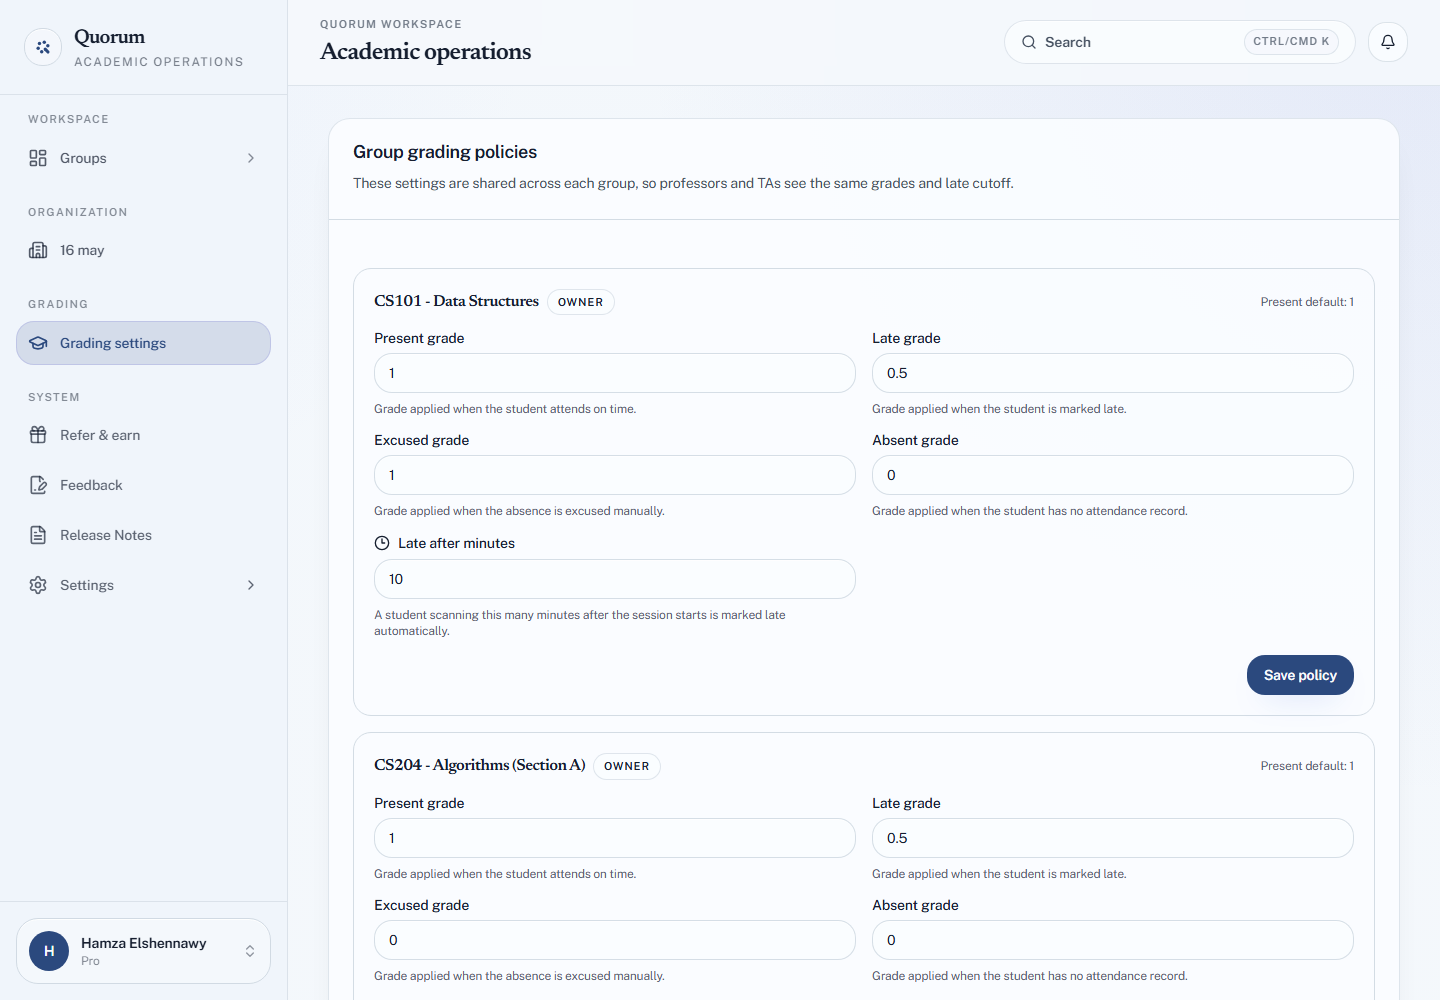Click the CS101 - Data Structures heading

pyautogui.click(x=456, y=301)
